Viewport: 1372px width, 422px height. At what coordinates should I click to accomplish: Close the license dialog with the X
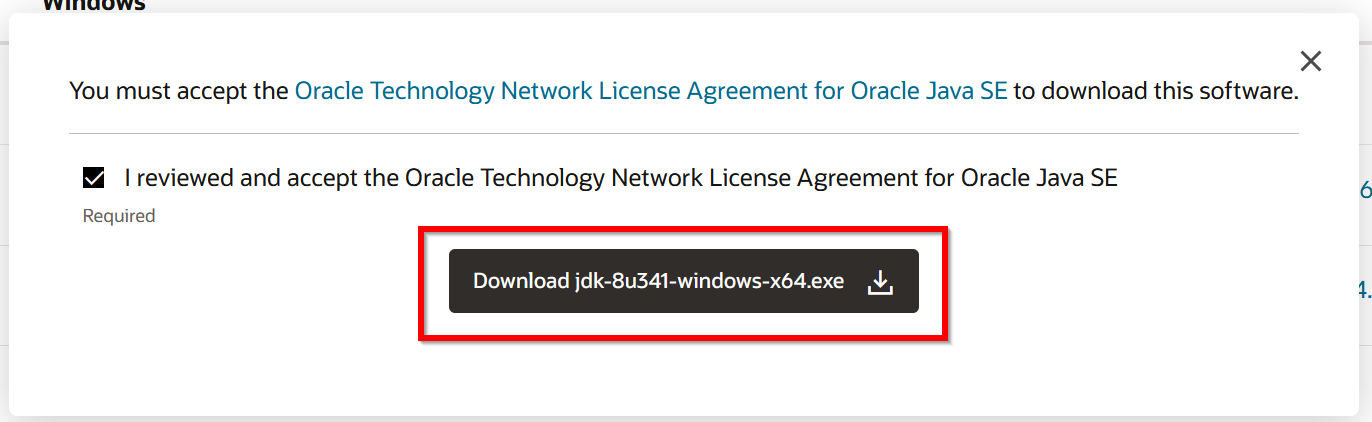pyautogui.click(x=1310, y=62)
